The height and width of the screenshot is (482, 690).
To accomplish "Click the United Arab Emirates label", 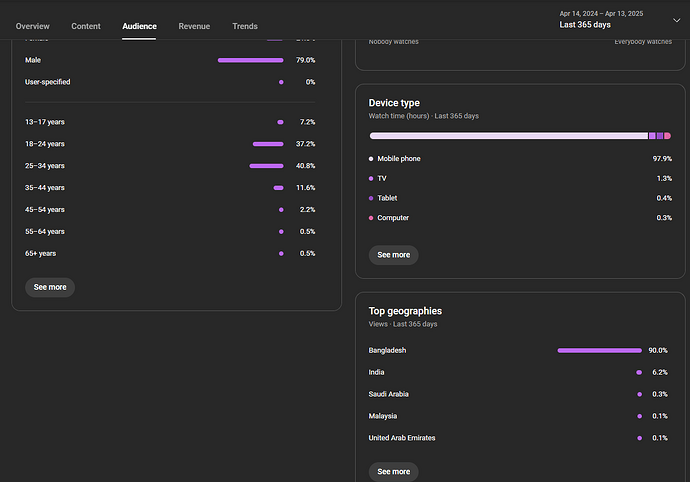I will pyautogui.click(x=402, y=438).
